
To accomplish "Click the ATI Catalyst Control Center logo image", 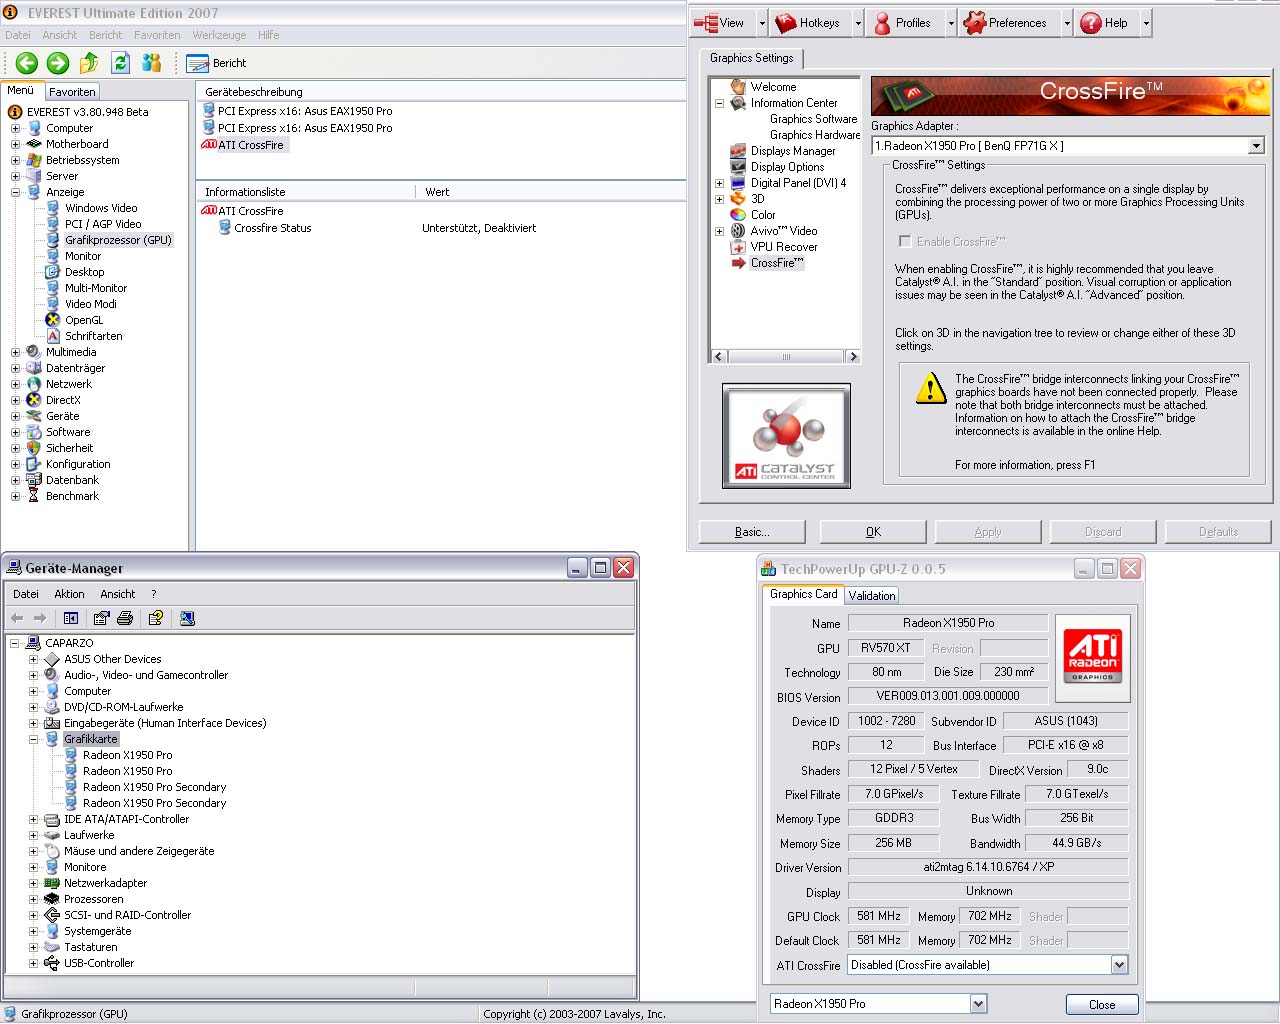I will pyautogui.click(x=786, y=436).
